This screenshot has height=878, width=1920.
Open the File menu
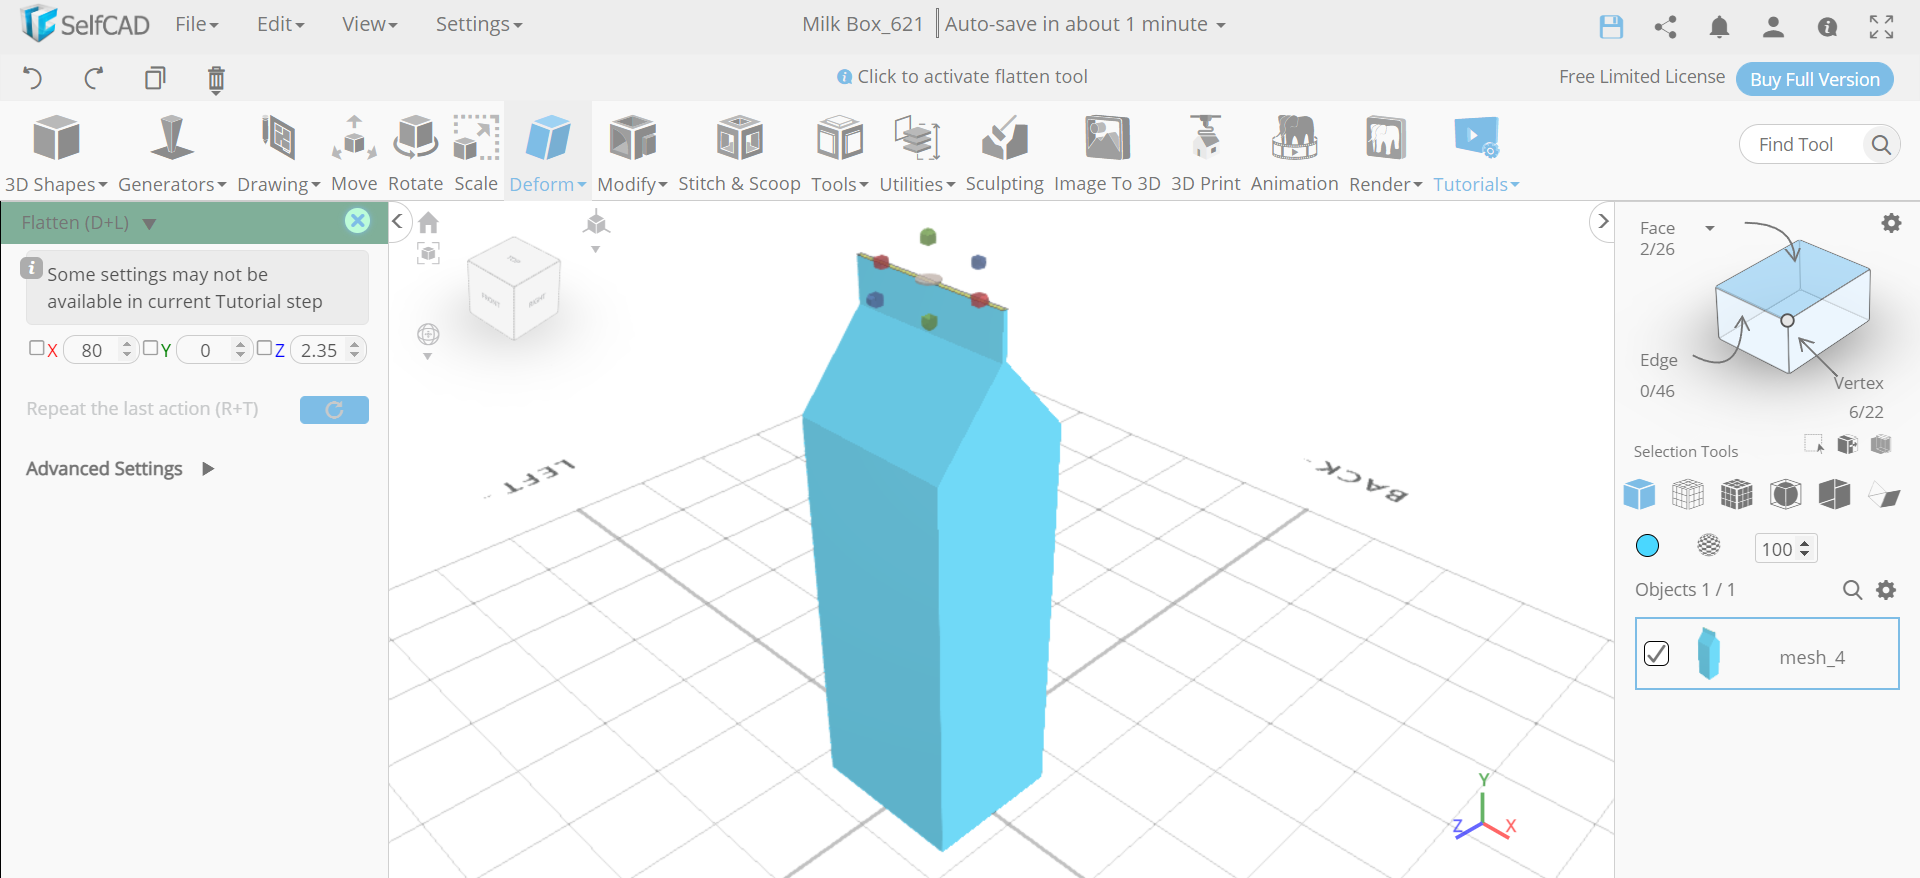(x=197, y=24)
